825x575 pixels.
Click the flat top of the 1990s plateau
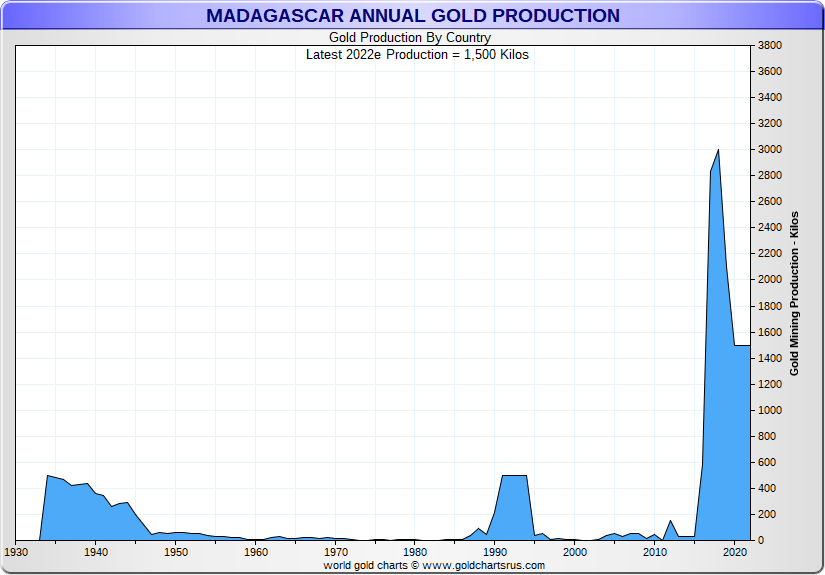(514, 476)
